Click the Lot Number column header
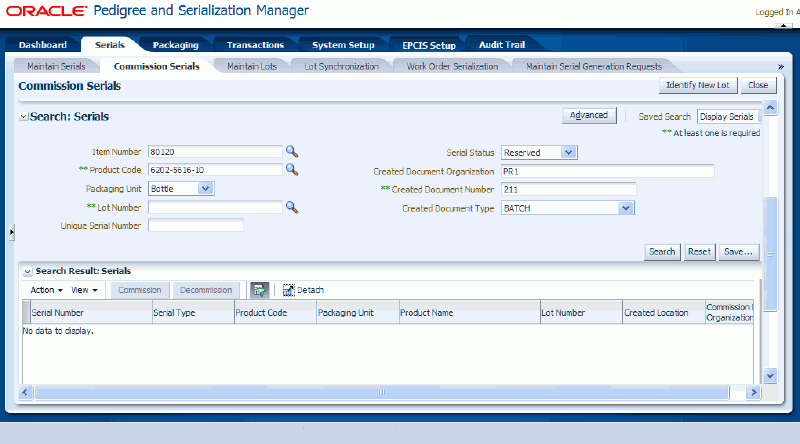 tap(582, 312)
